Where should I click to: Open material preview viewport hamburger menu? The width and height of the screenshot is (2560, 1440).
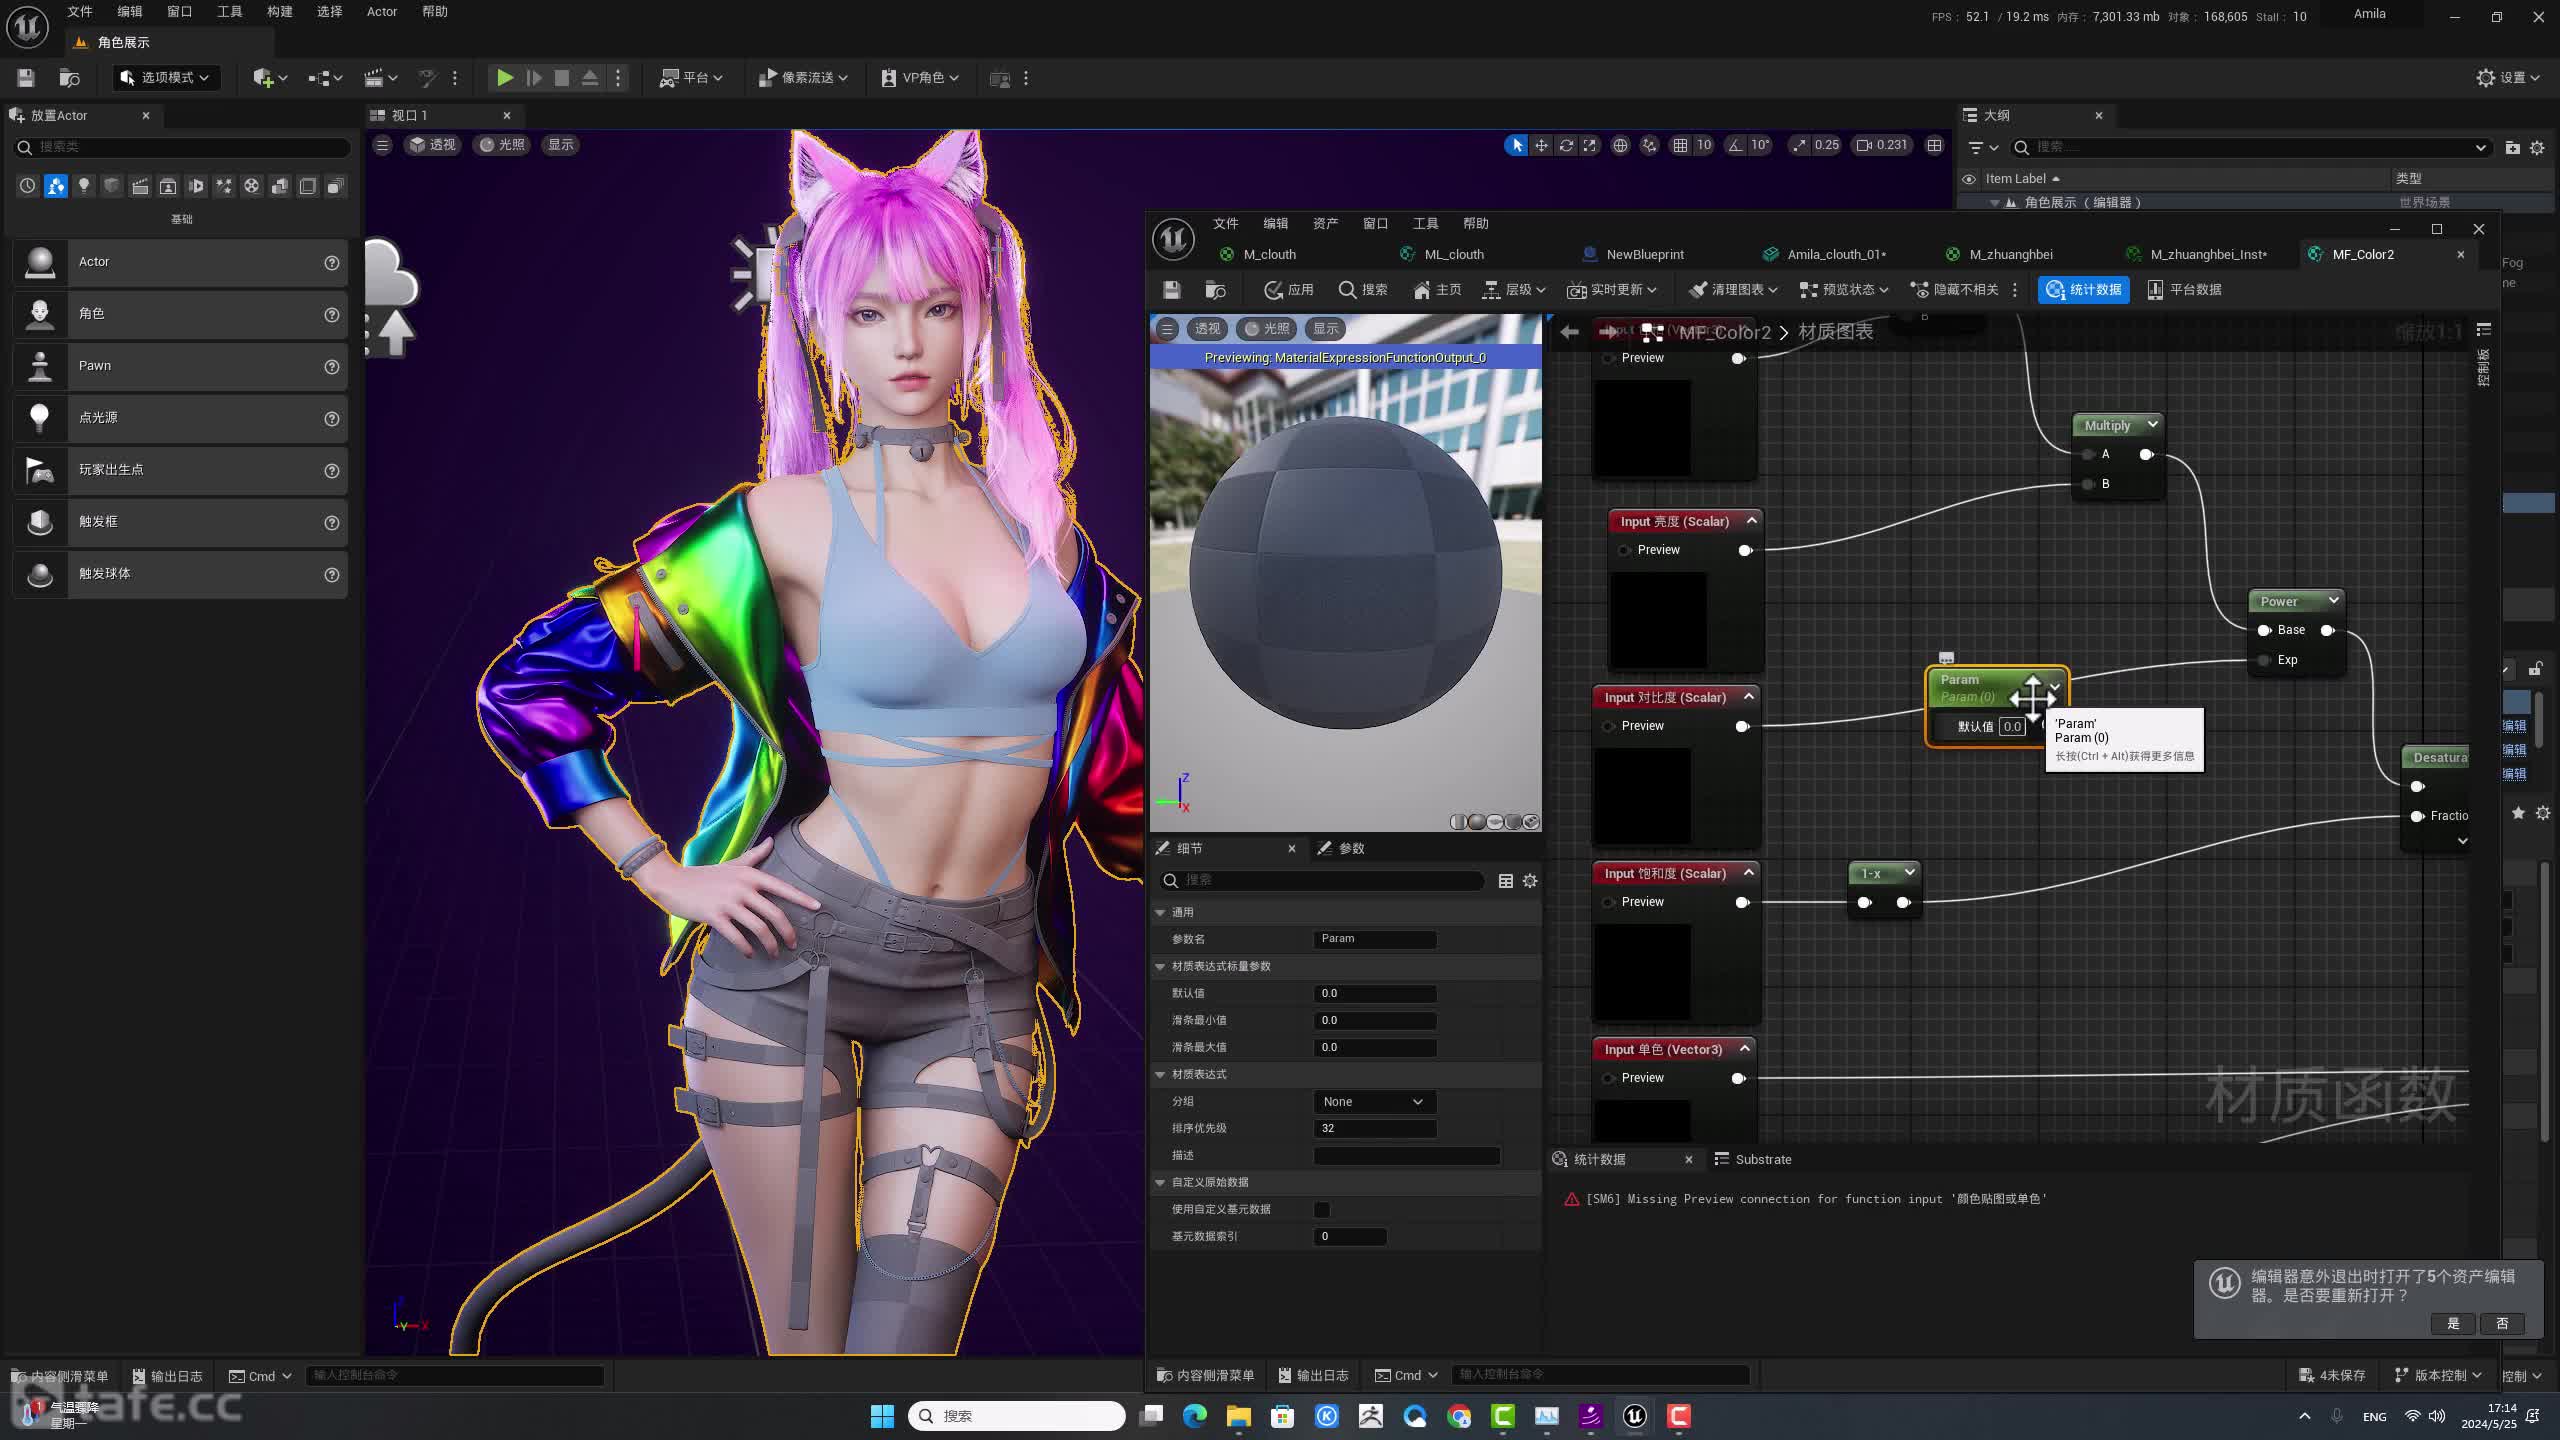[x=1166, y=329]
